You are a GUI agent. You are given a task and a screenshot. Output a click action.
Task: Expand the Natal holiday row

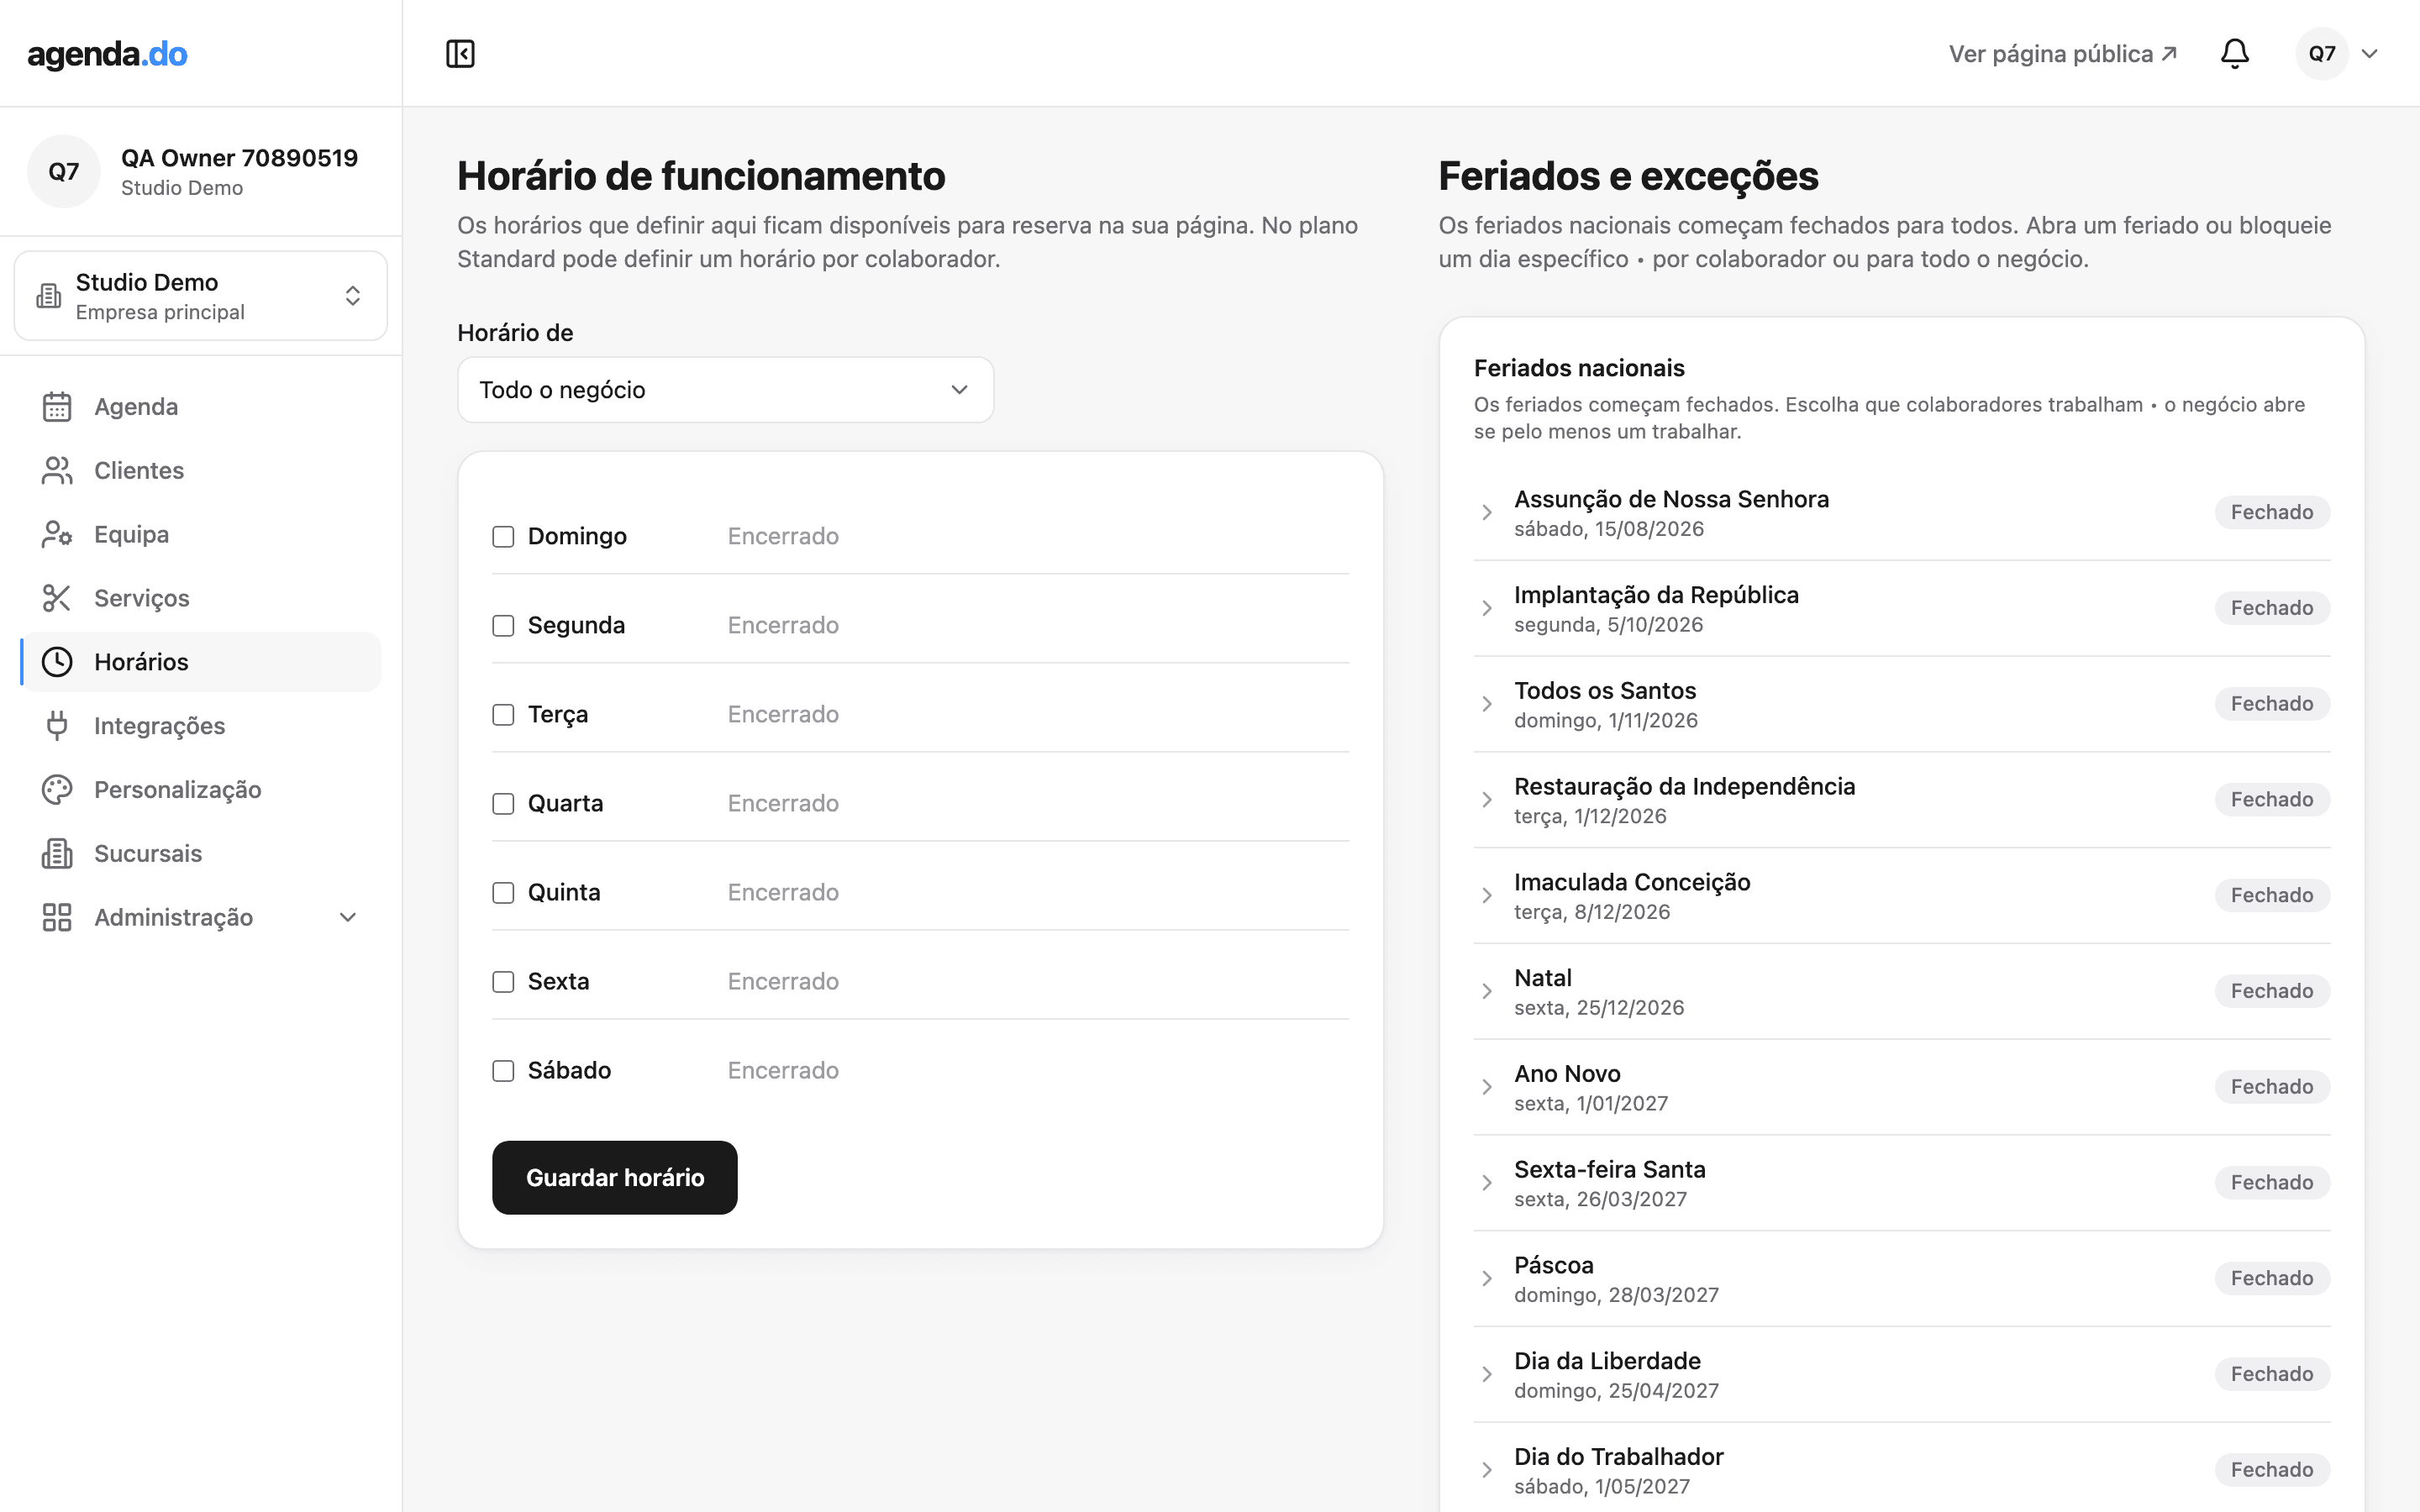[1486, 992]
